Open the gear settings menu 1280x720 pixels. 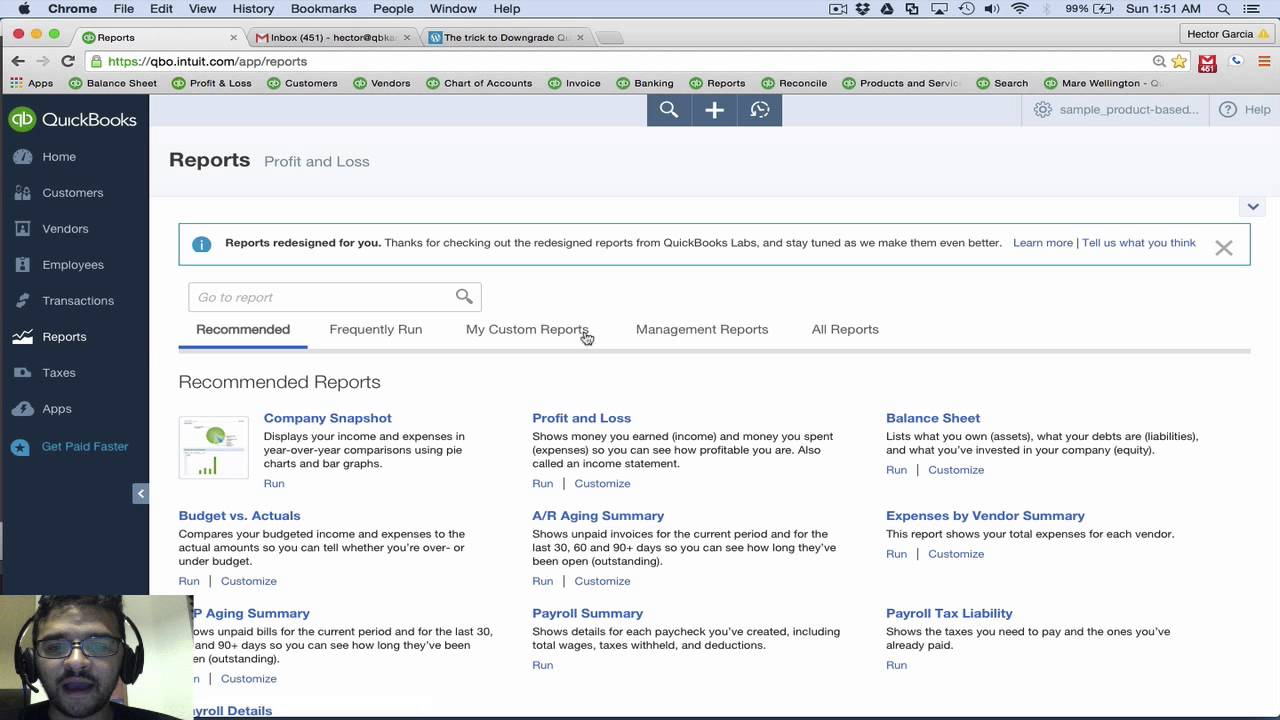coord(1043,110)
